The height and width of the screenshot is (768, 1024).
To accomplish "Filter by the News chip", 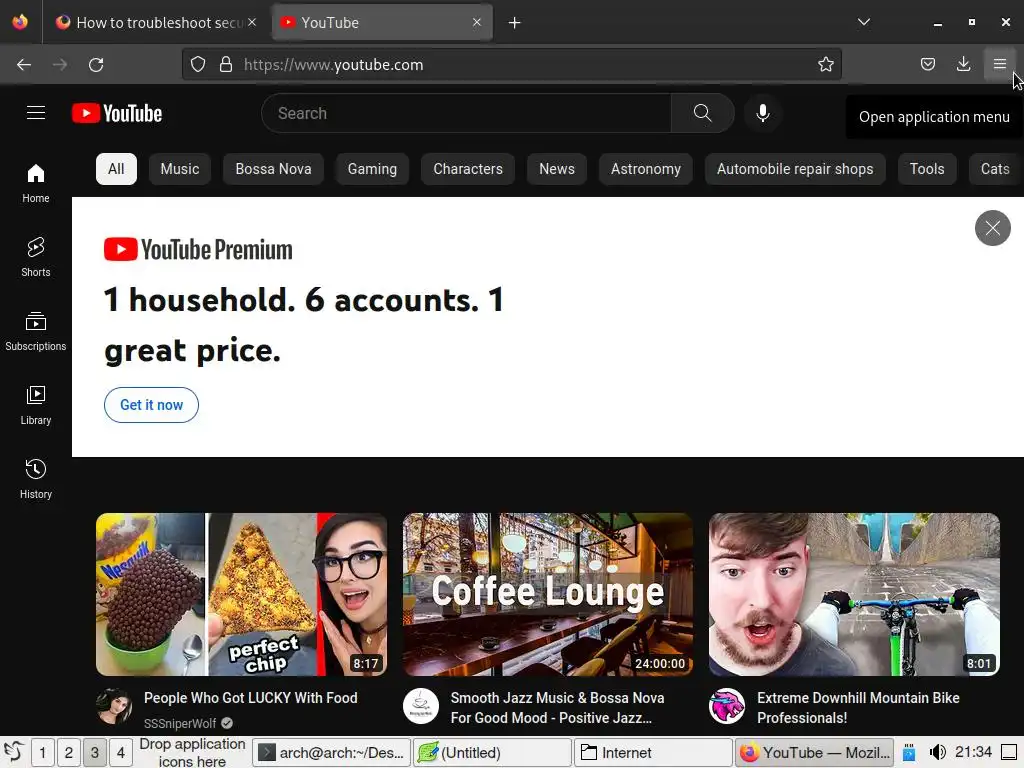I will tap(556, 169).
